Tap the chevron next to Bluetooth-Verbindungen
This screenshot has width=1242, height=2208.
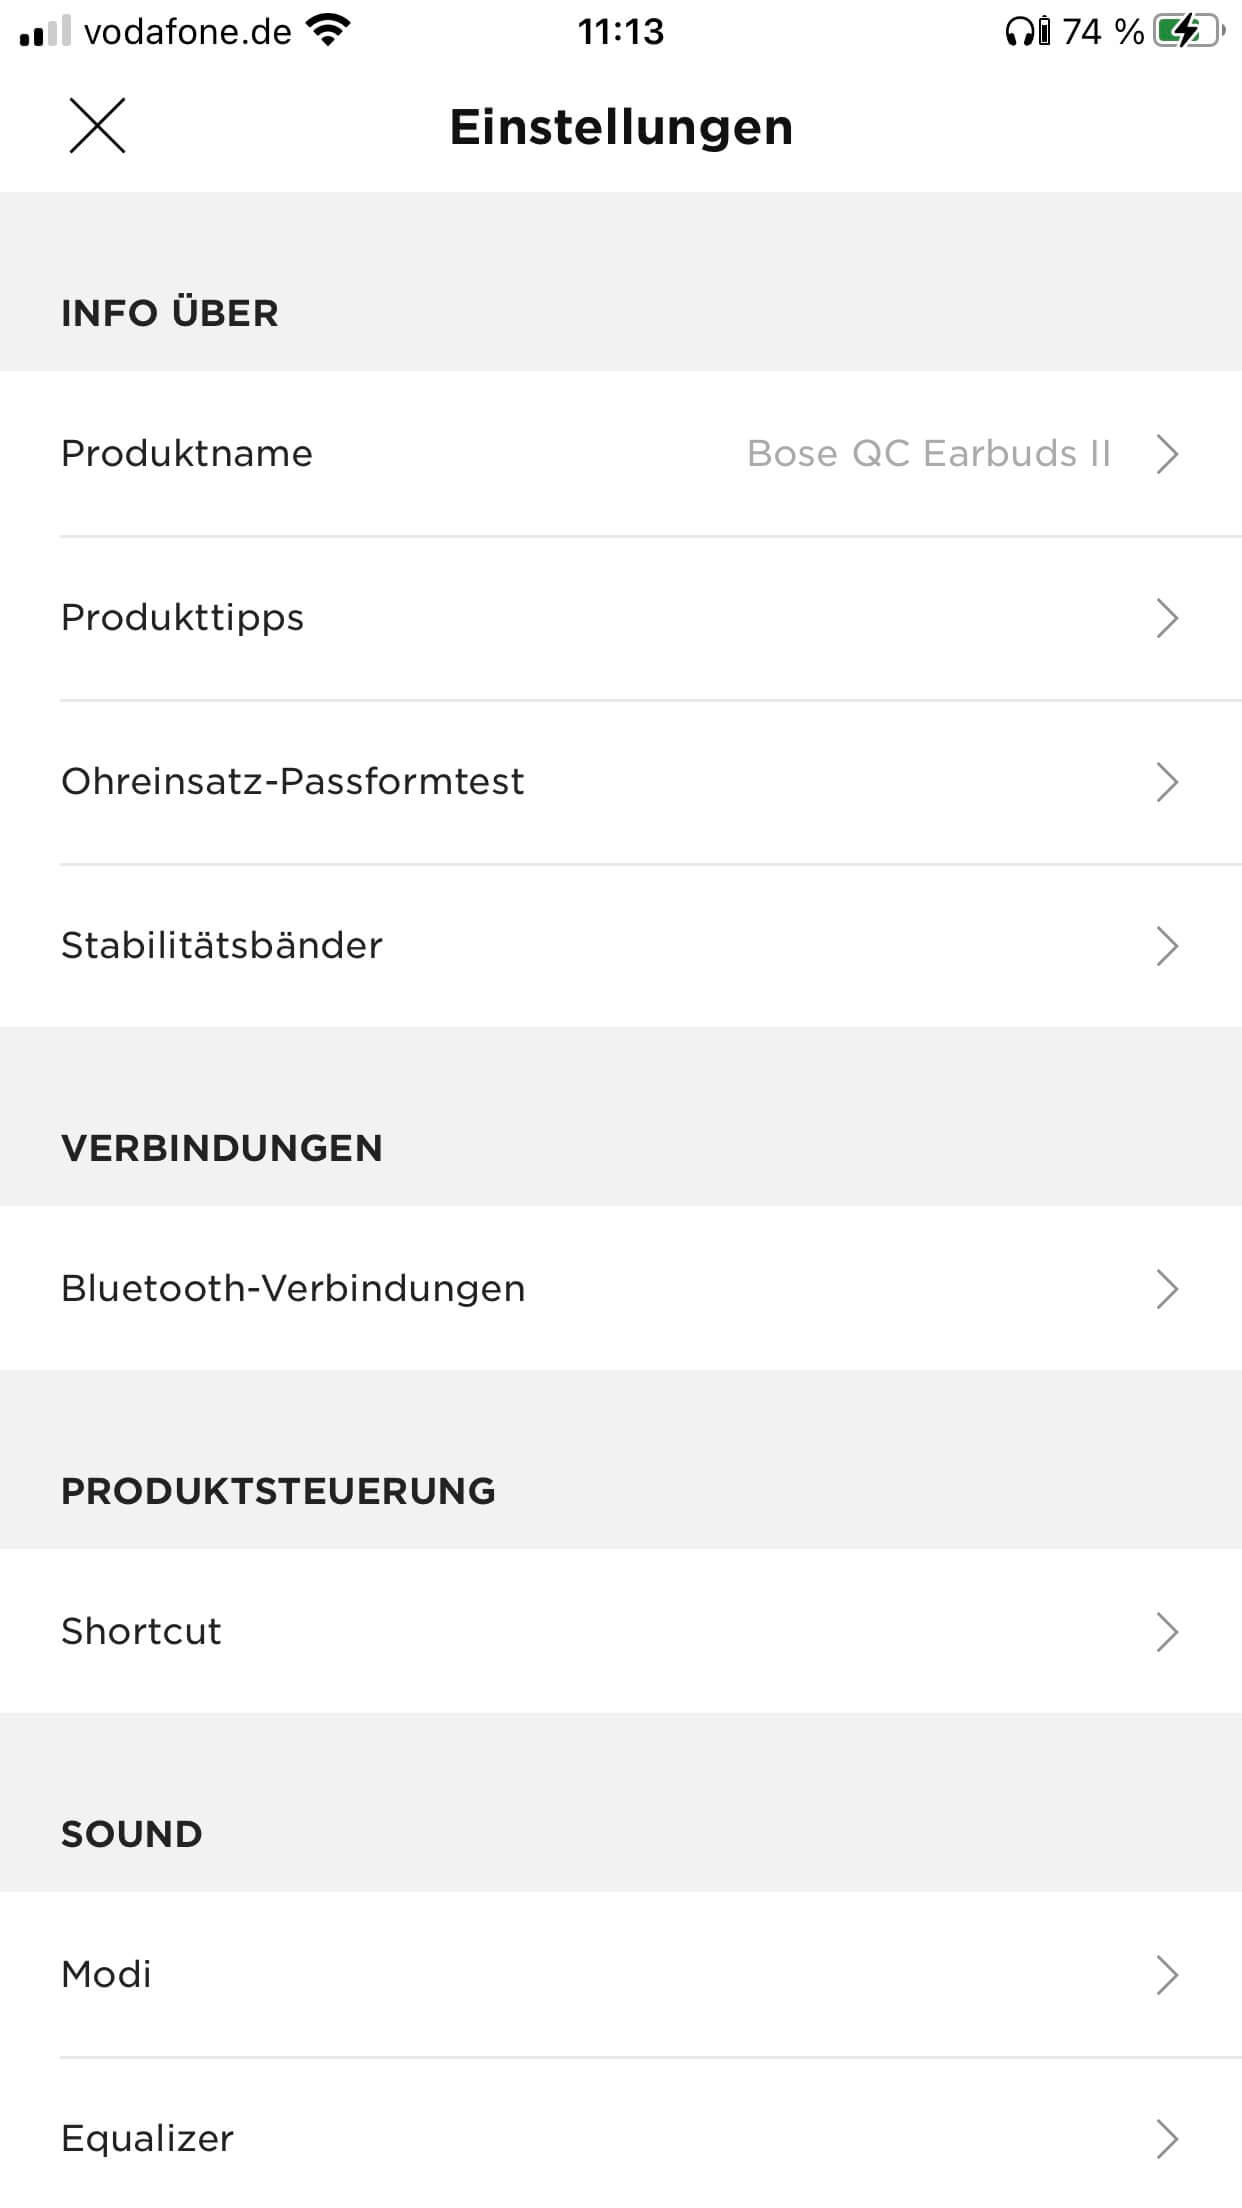point(1166,1289)
